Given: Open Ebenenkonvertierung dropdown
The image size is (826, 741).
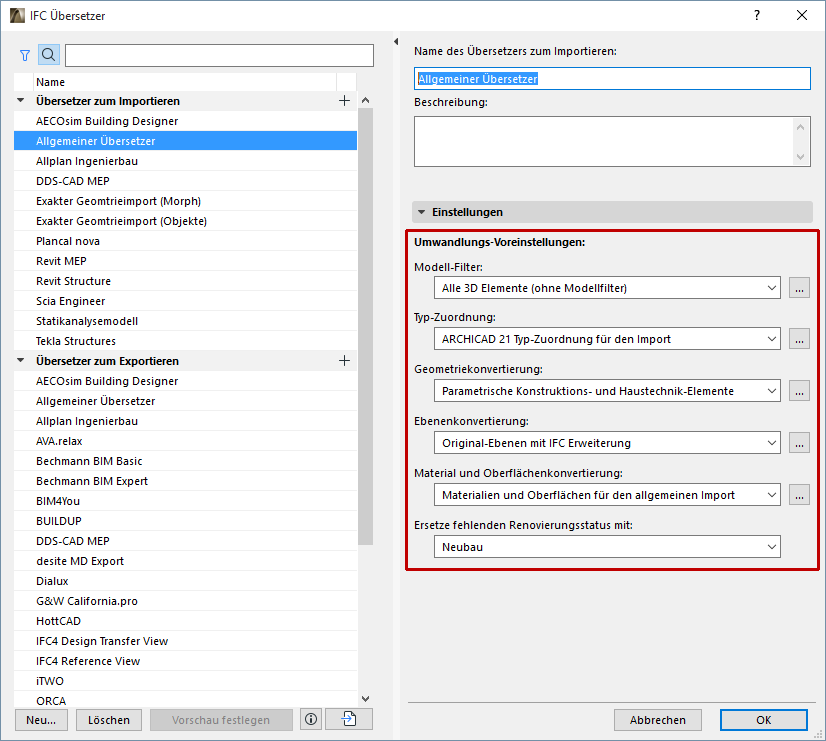Looking at the screenshot, I should 607,443.
